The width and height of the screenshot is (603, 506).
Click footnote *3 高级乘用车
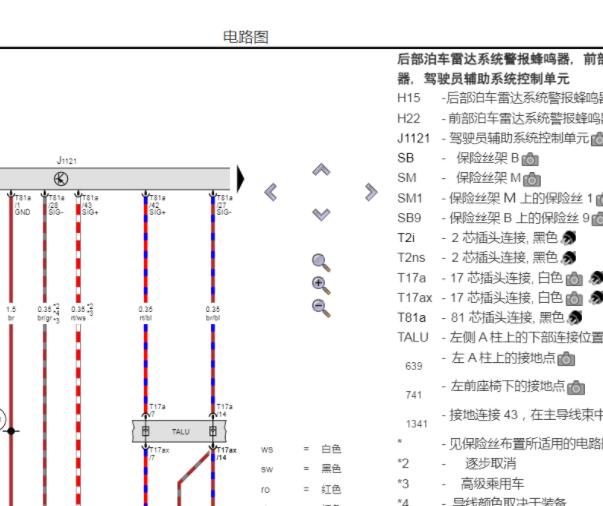pos(461,484)
